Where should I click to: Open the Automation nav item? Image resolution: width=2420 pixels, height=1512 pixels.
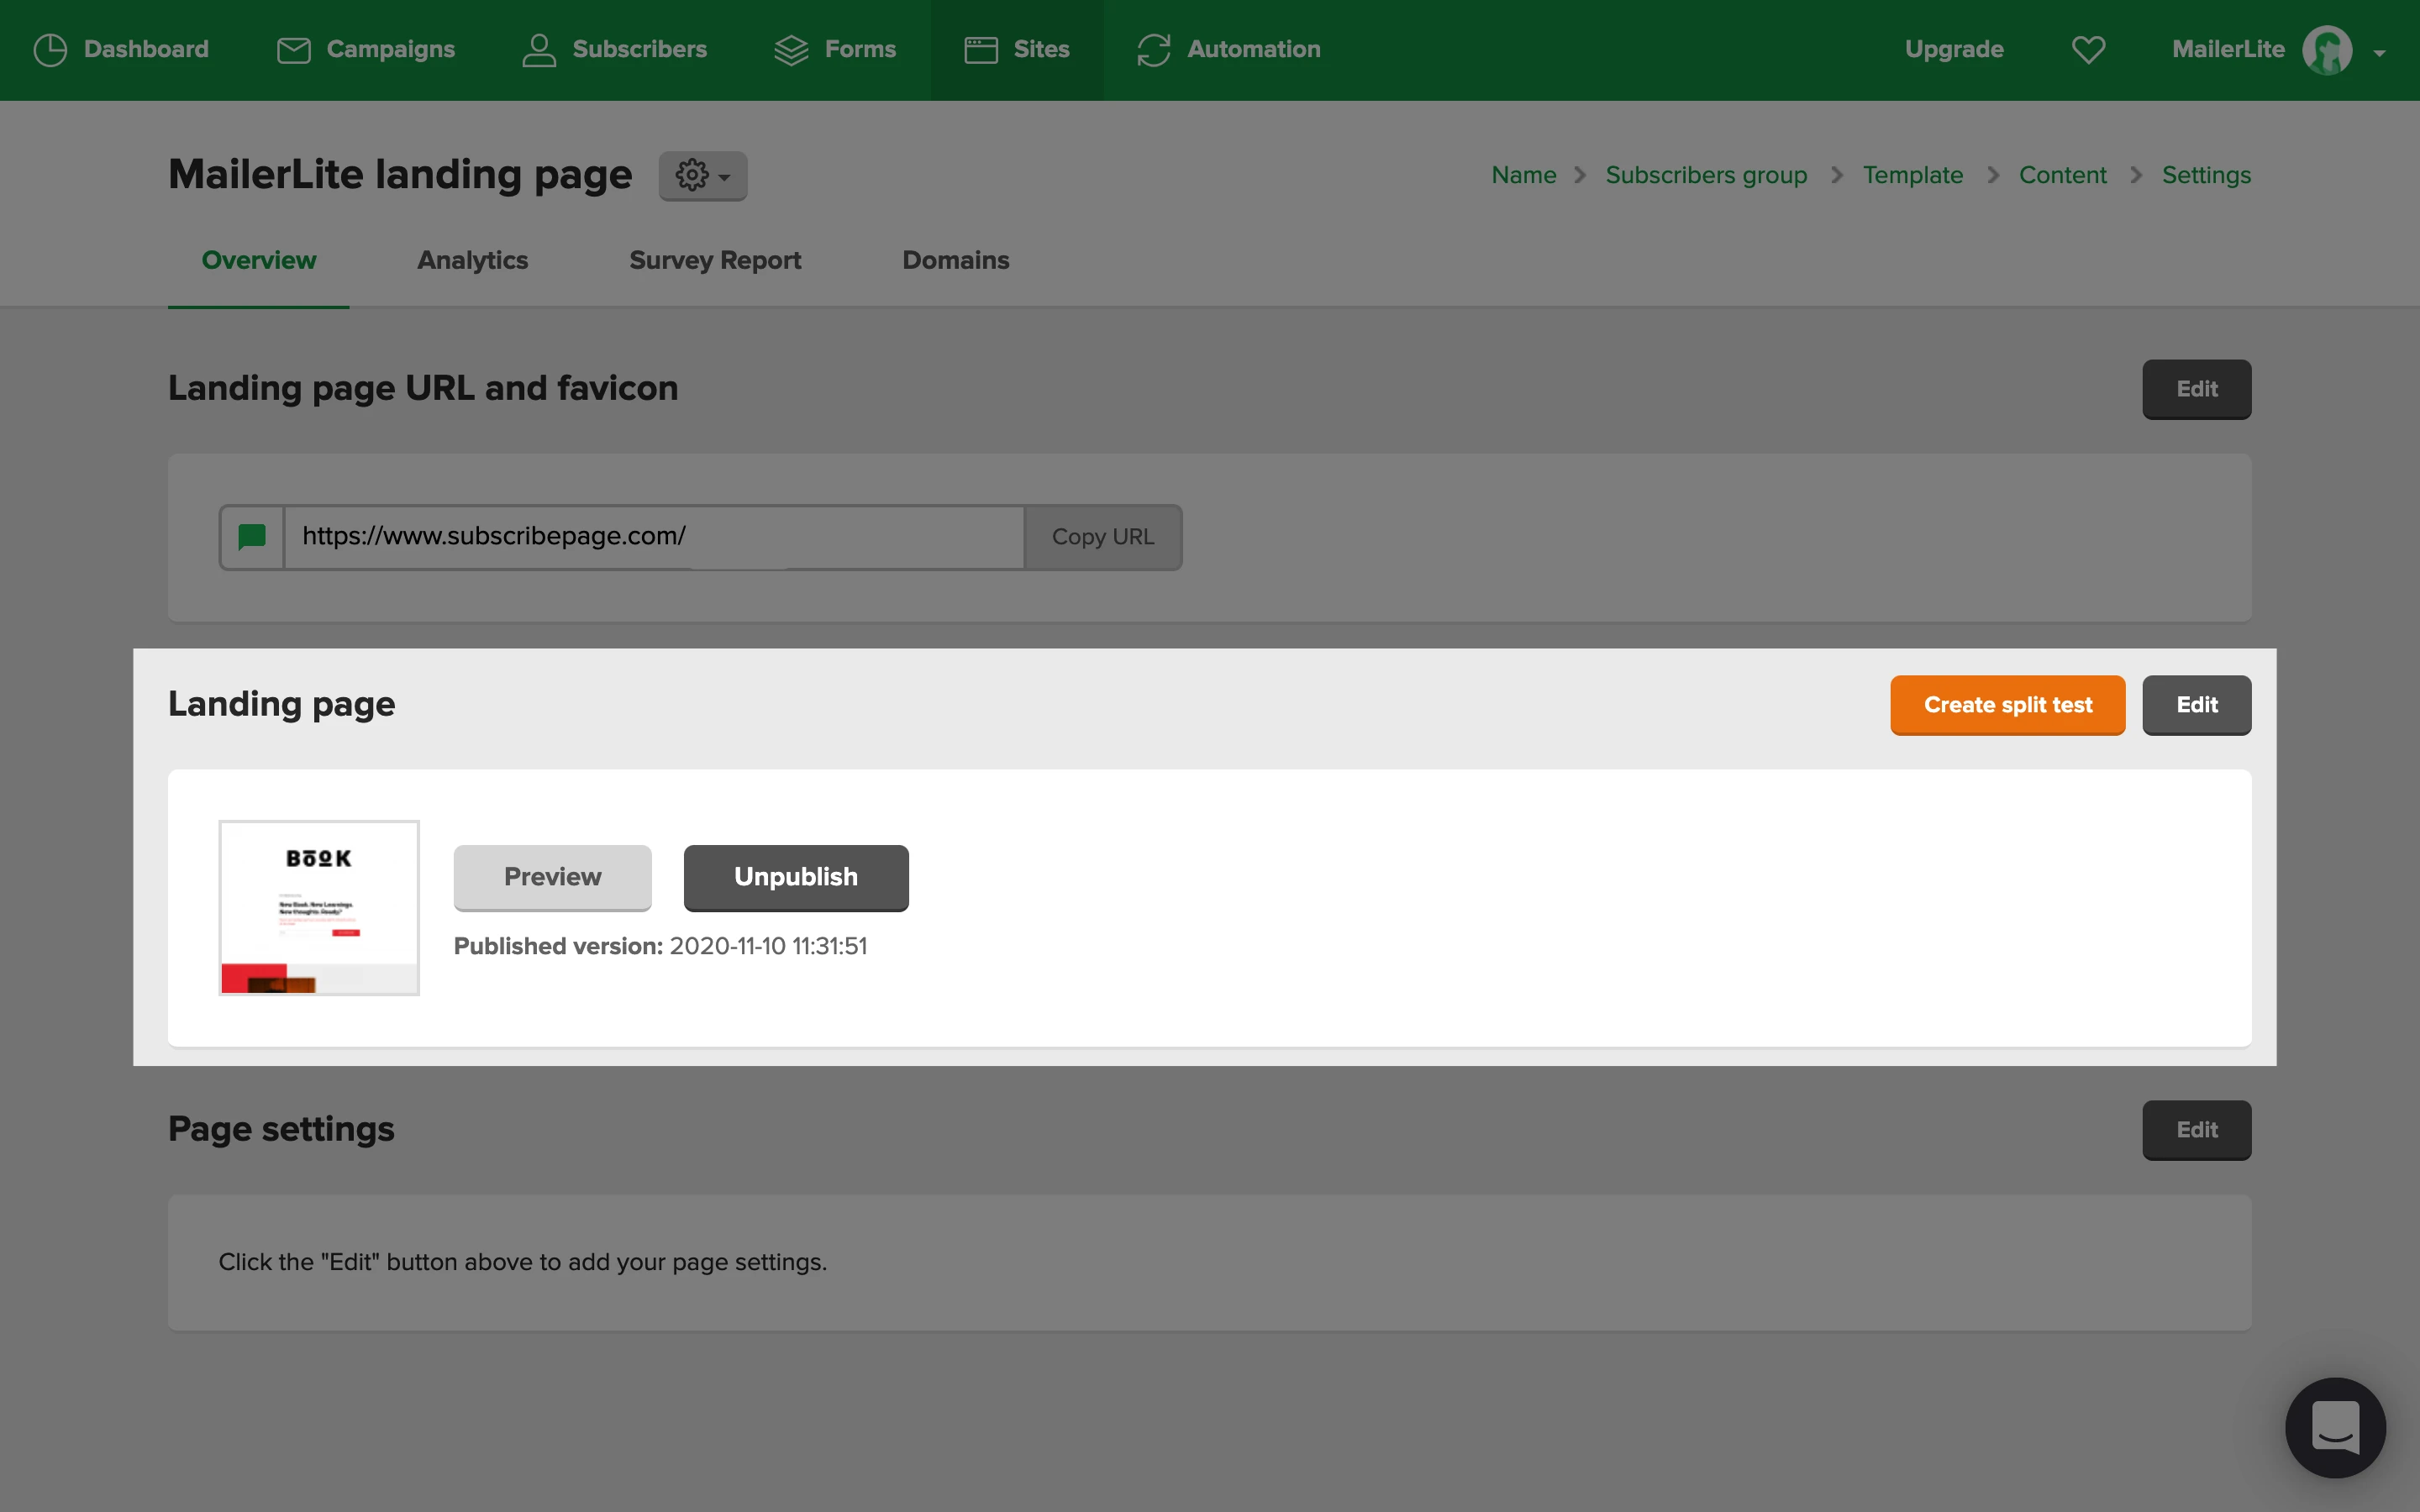(x=1229, y=49)
